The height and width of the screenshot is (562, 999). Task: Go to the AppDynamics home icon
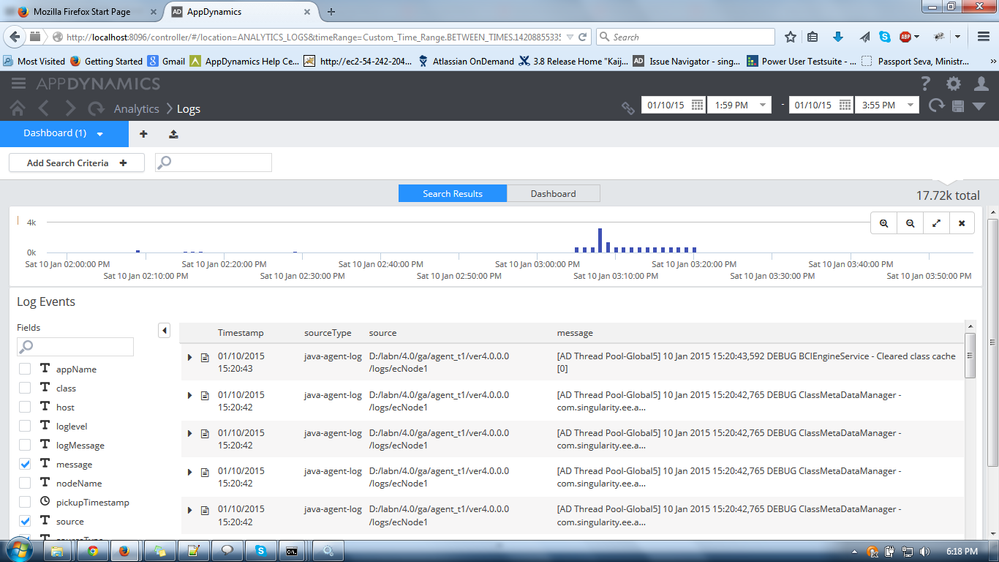pyautogui.click(x=17, y=107)
